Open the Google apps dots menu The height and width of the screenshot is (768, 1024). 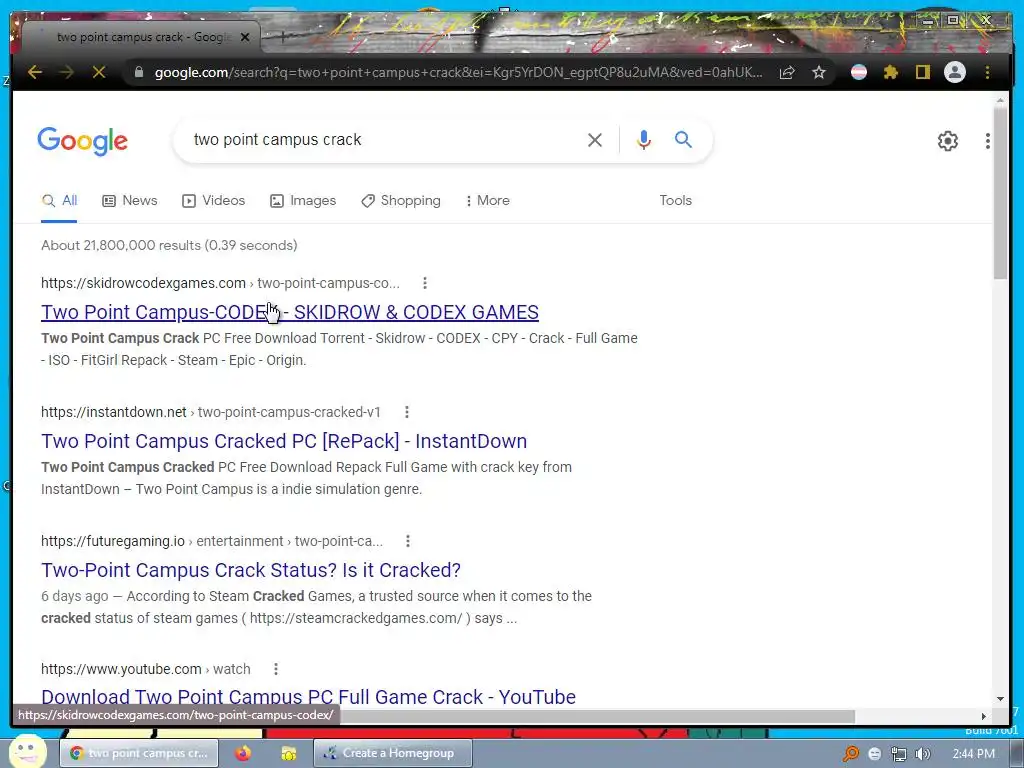click(987, 141)
